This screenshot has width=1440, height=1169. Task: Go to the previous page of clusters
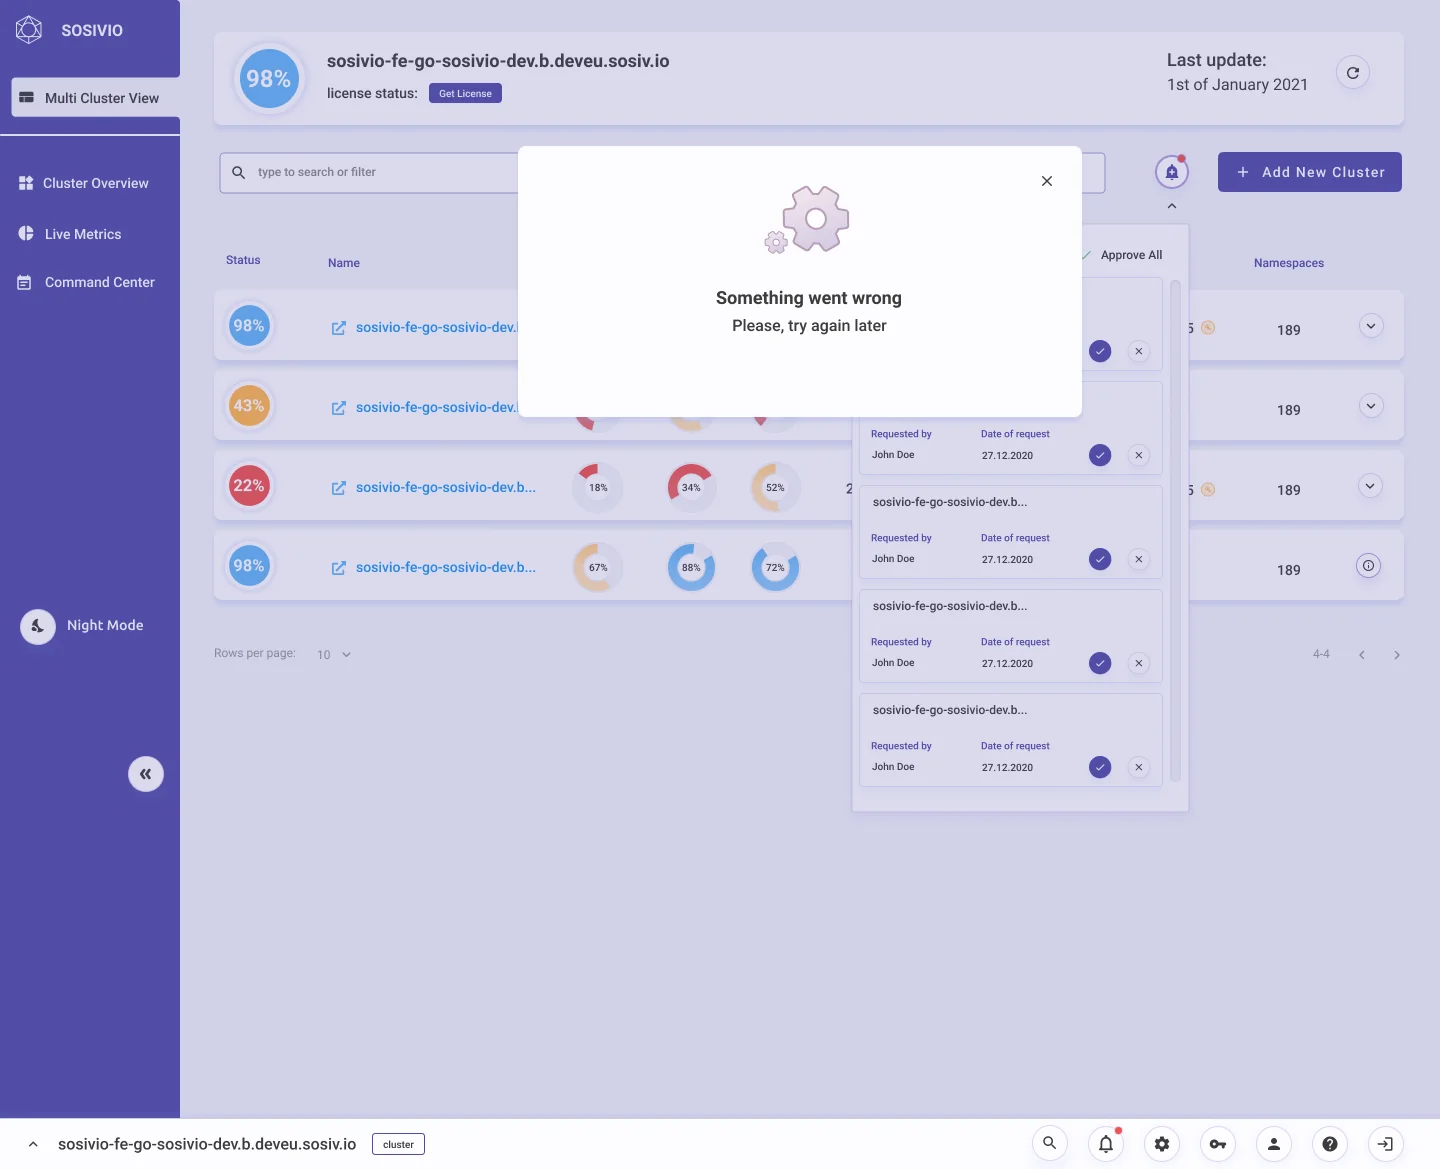tap(1362, 655)
